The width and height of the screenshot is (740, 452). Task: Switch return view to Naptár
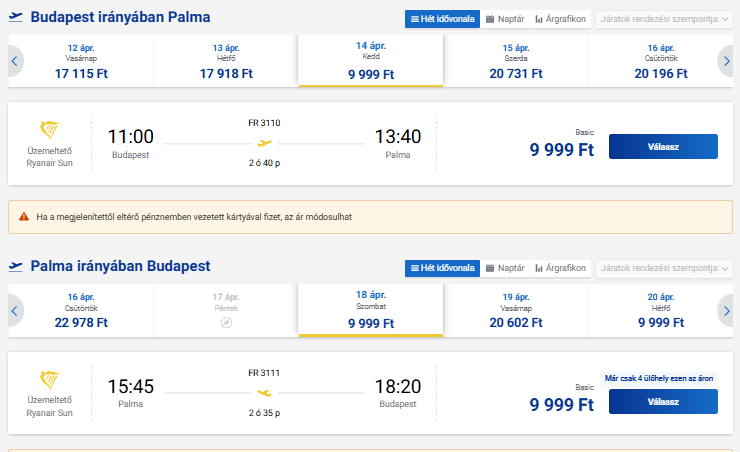point(505,268)
